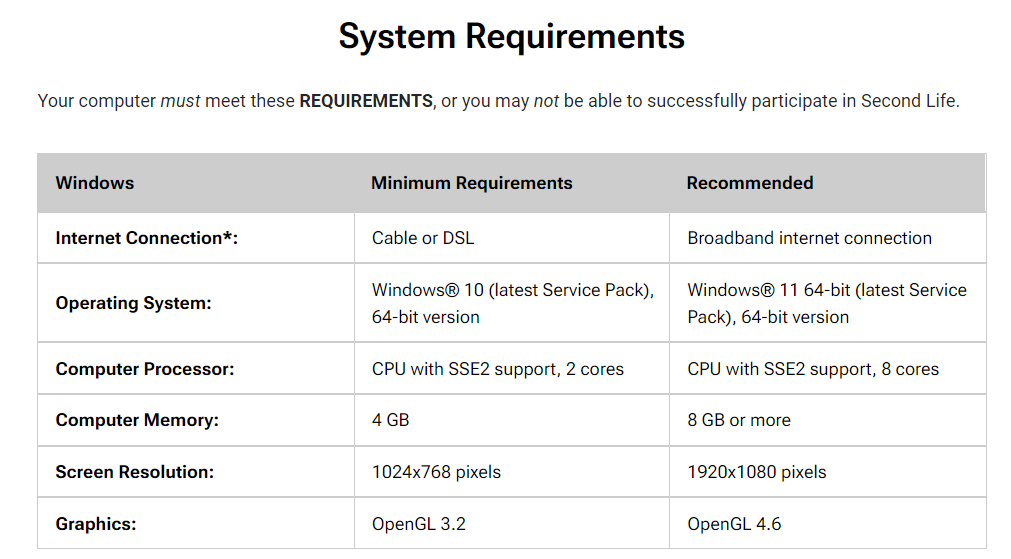Click the Broadband internet connection cell

click(809, 238)
